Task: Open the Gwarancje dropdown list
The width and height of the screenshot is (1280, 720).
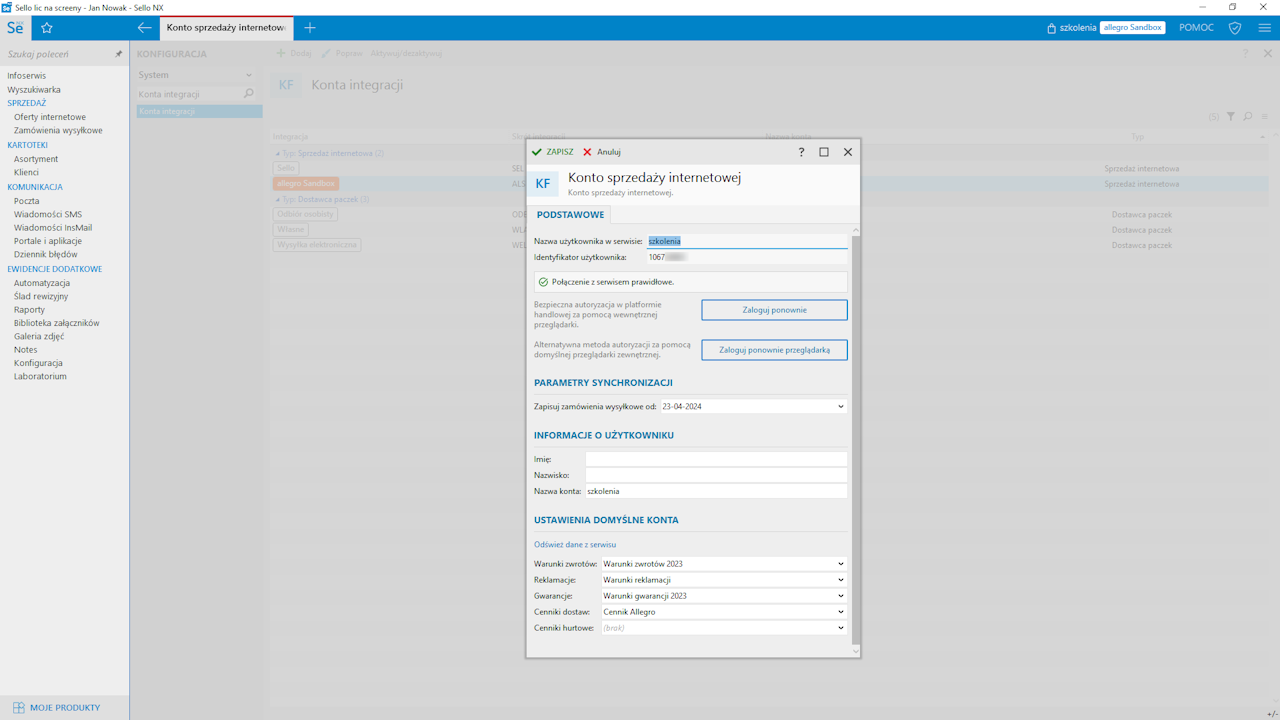Action: (x=840, y=596)
